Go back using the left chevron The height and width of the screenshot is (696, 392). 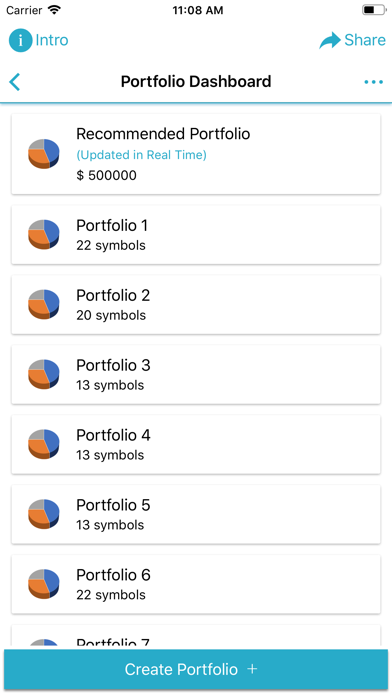[15, 82]
